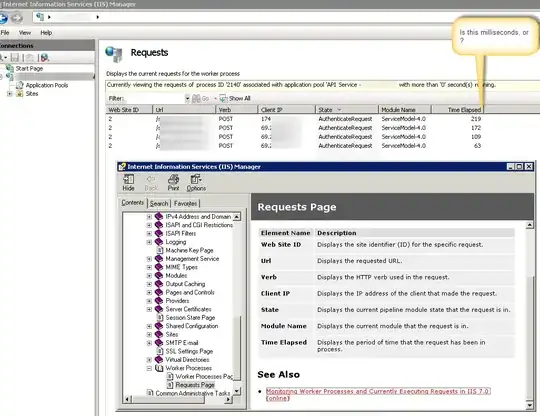540x416 pixels.
Task: Select Application Pools node
Action: tap(47, 85)
